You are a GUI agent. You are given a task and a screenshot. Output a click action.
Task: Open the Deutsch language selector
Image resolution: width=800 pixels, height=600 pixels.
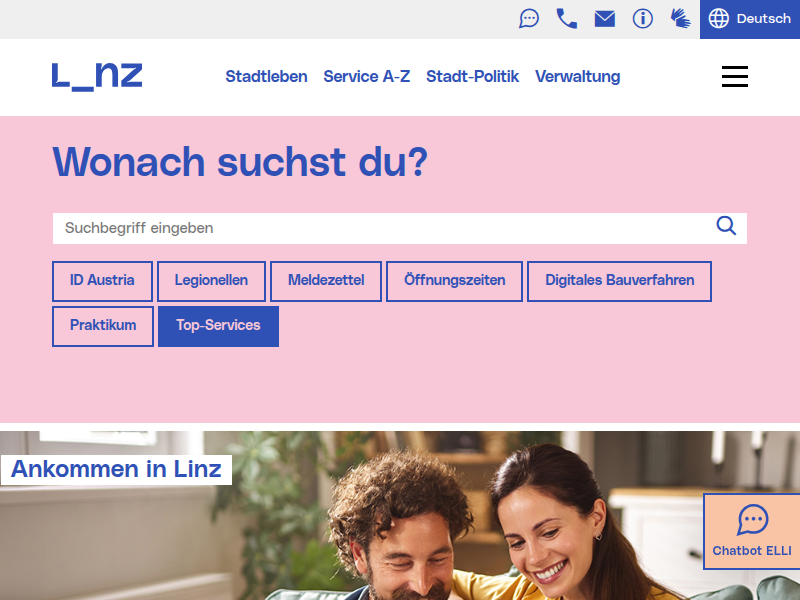tap(749, 19)
